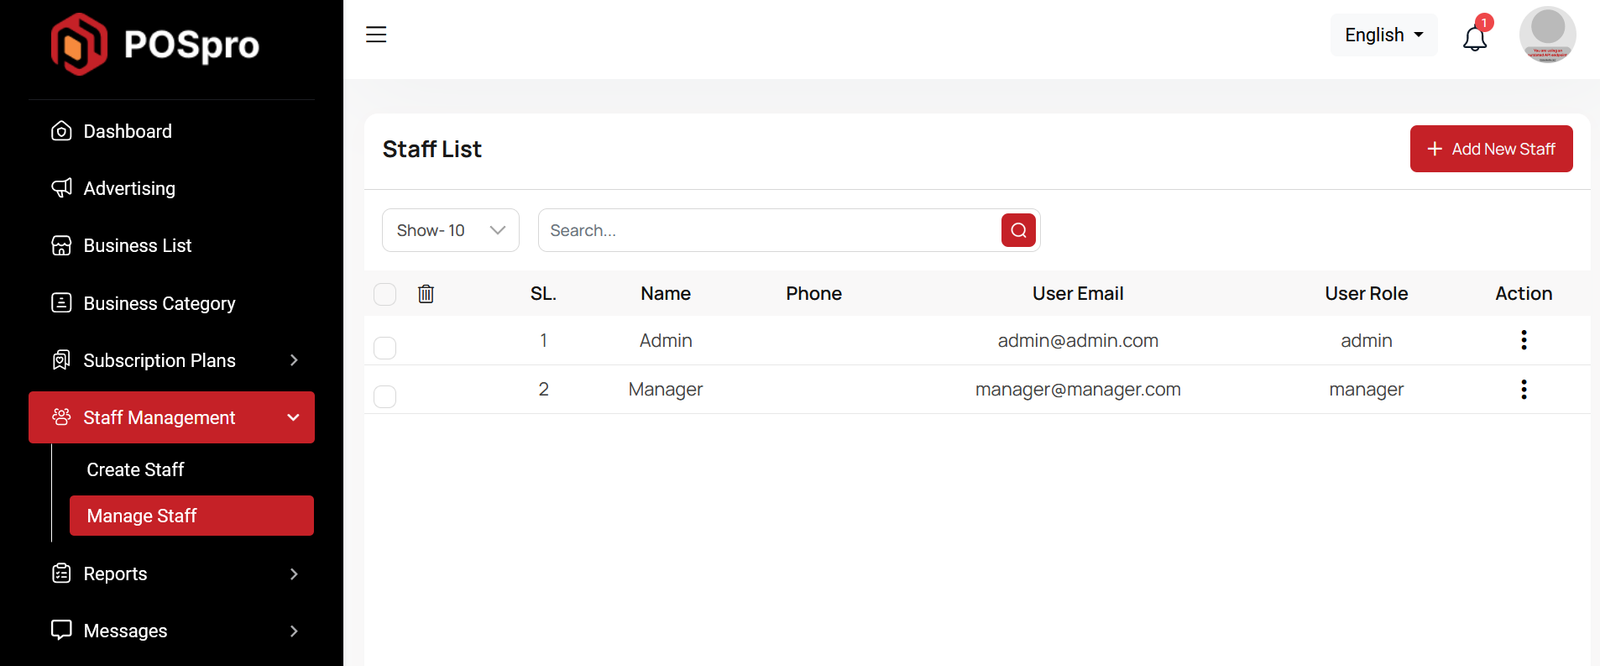Open the notifications bell
The width and height of the screenshot is (1600, 666).
[1474, 38]
